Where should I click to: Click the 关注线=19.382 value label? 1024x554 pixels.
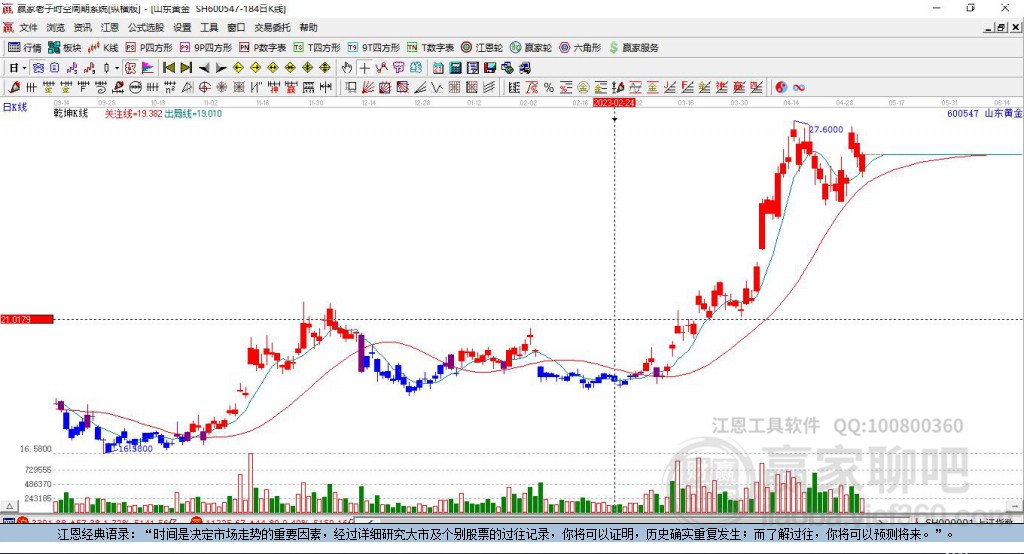point(133,114)
